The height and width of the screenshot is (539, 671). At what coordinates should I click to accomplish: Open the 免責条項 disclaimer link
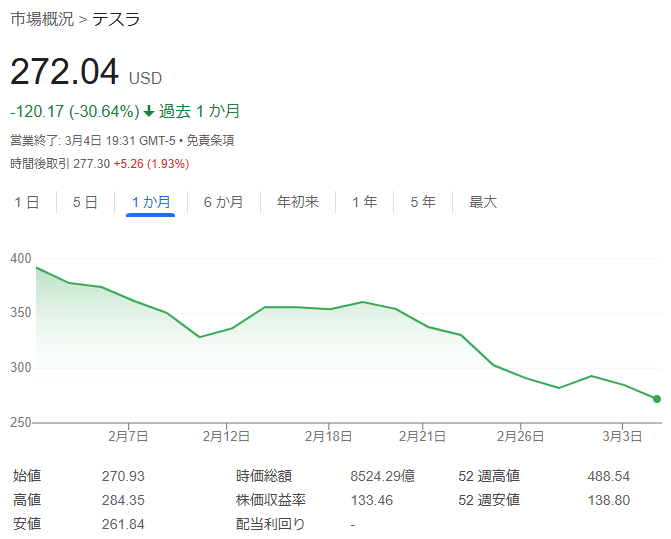coord(210,140)
